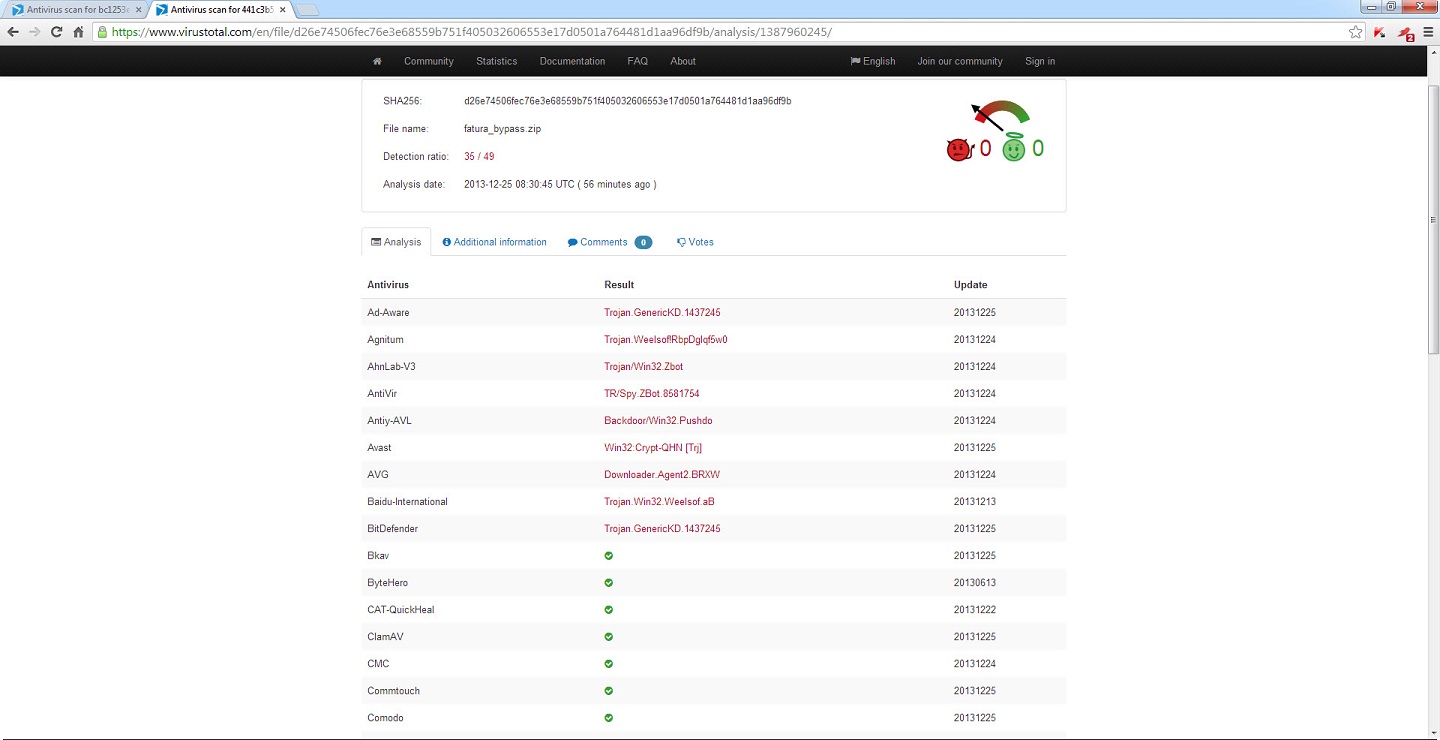Click antivirus name Antiy-AVL

point(389,421)
